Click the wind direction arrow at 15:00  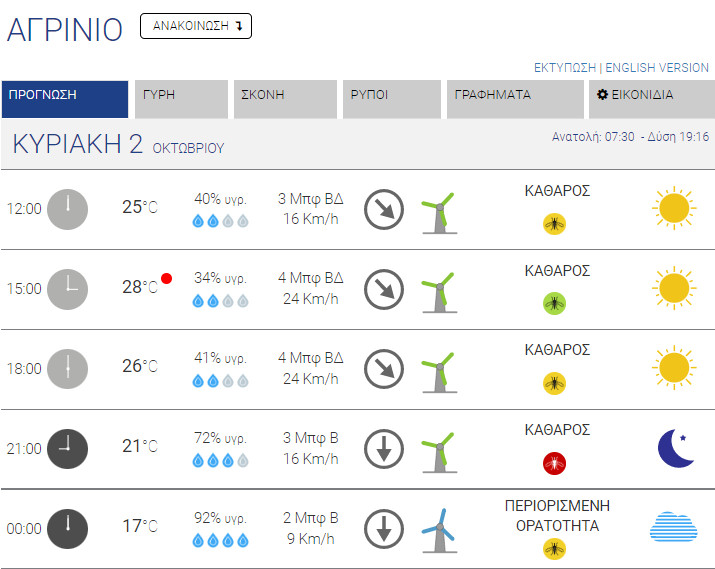383,289
